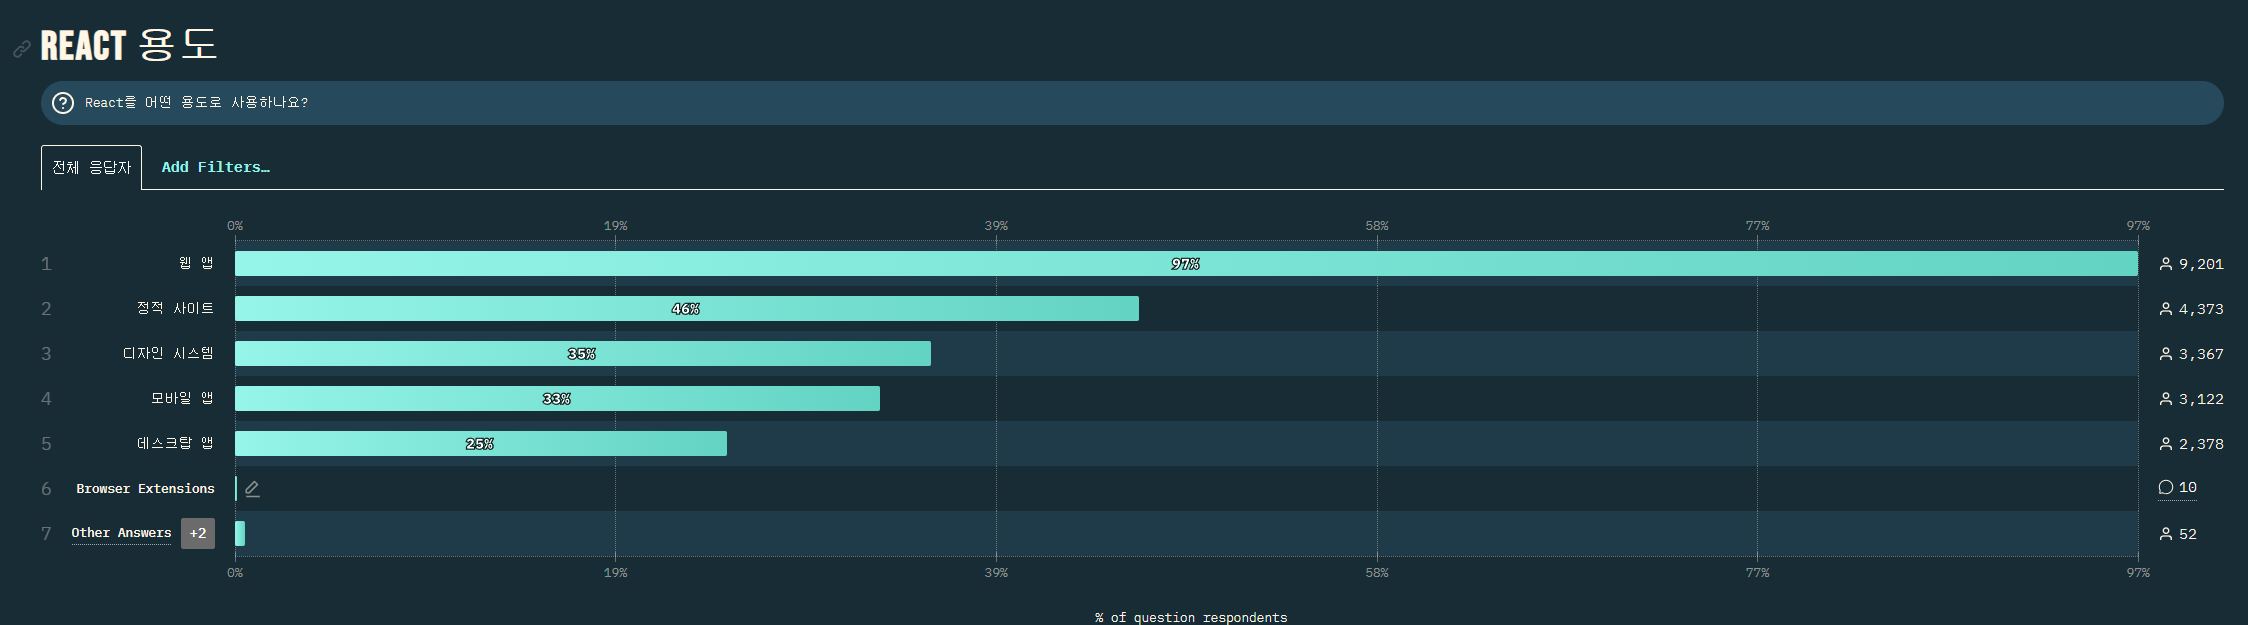2248x625 pixels.
Task: Click person icon beside 4,373 count
Action: pyautogui.click(x=2166, y=309)
